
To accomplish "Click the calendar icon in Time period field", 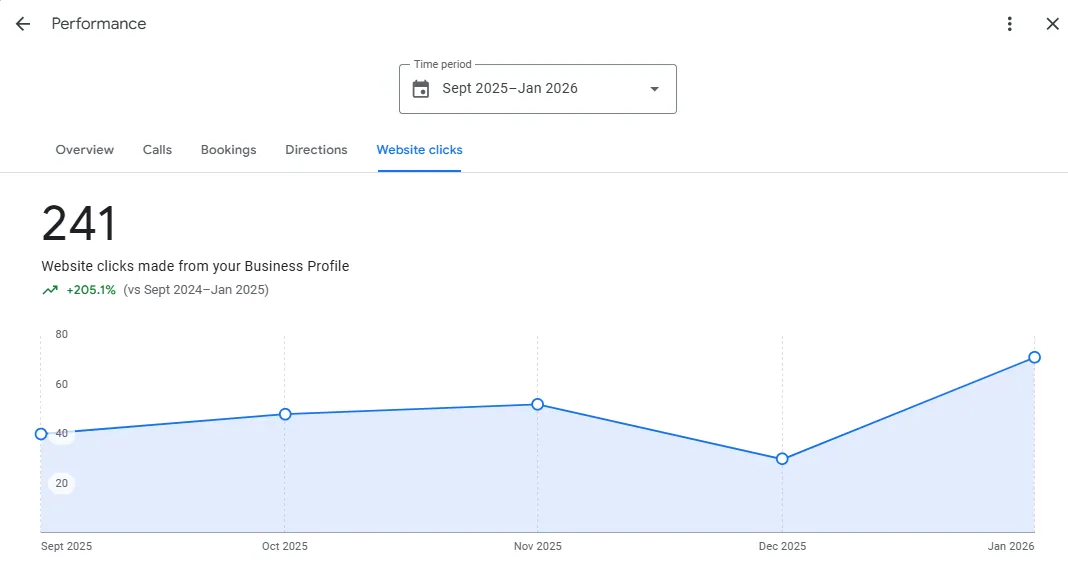I will (x=421, y=89).
